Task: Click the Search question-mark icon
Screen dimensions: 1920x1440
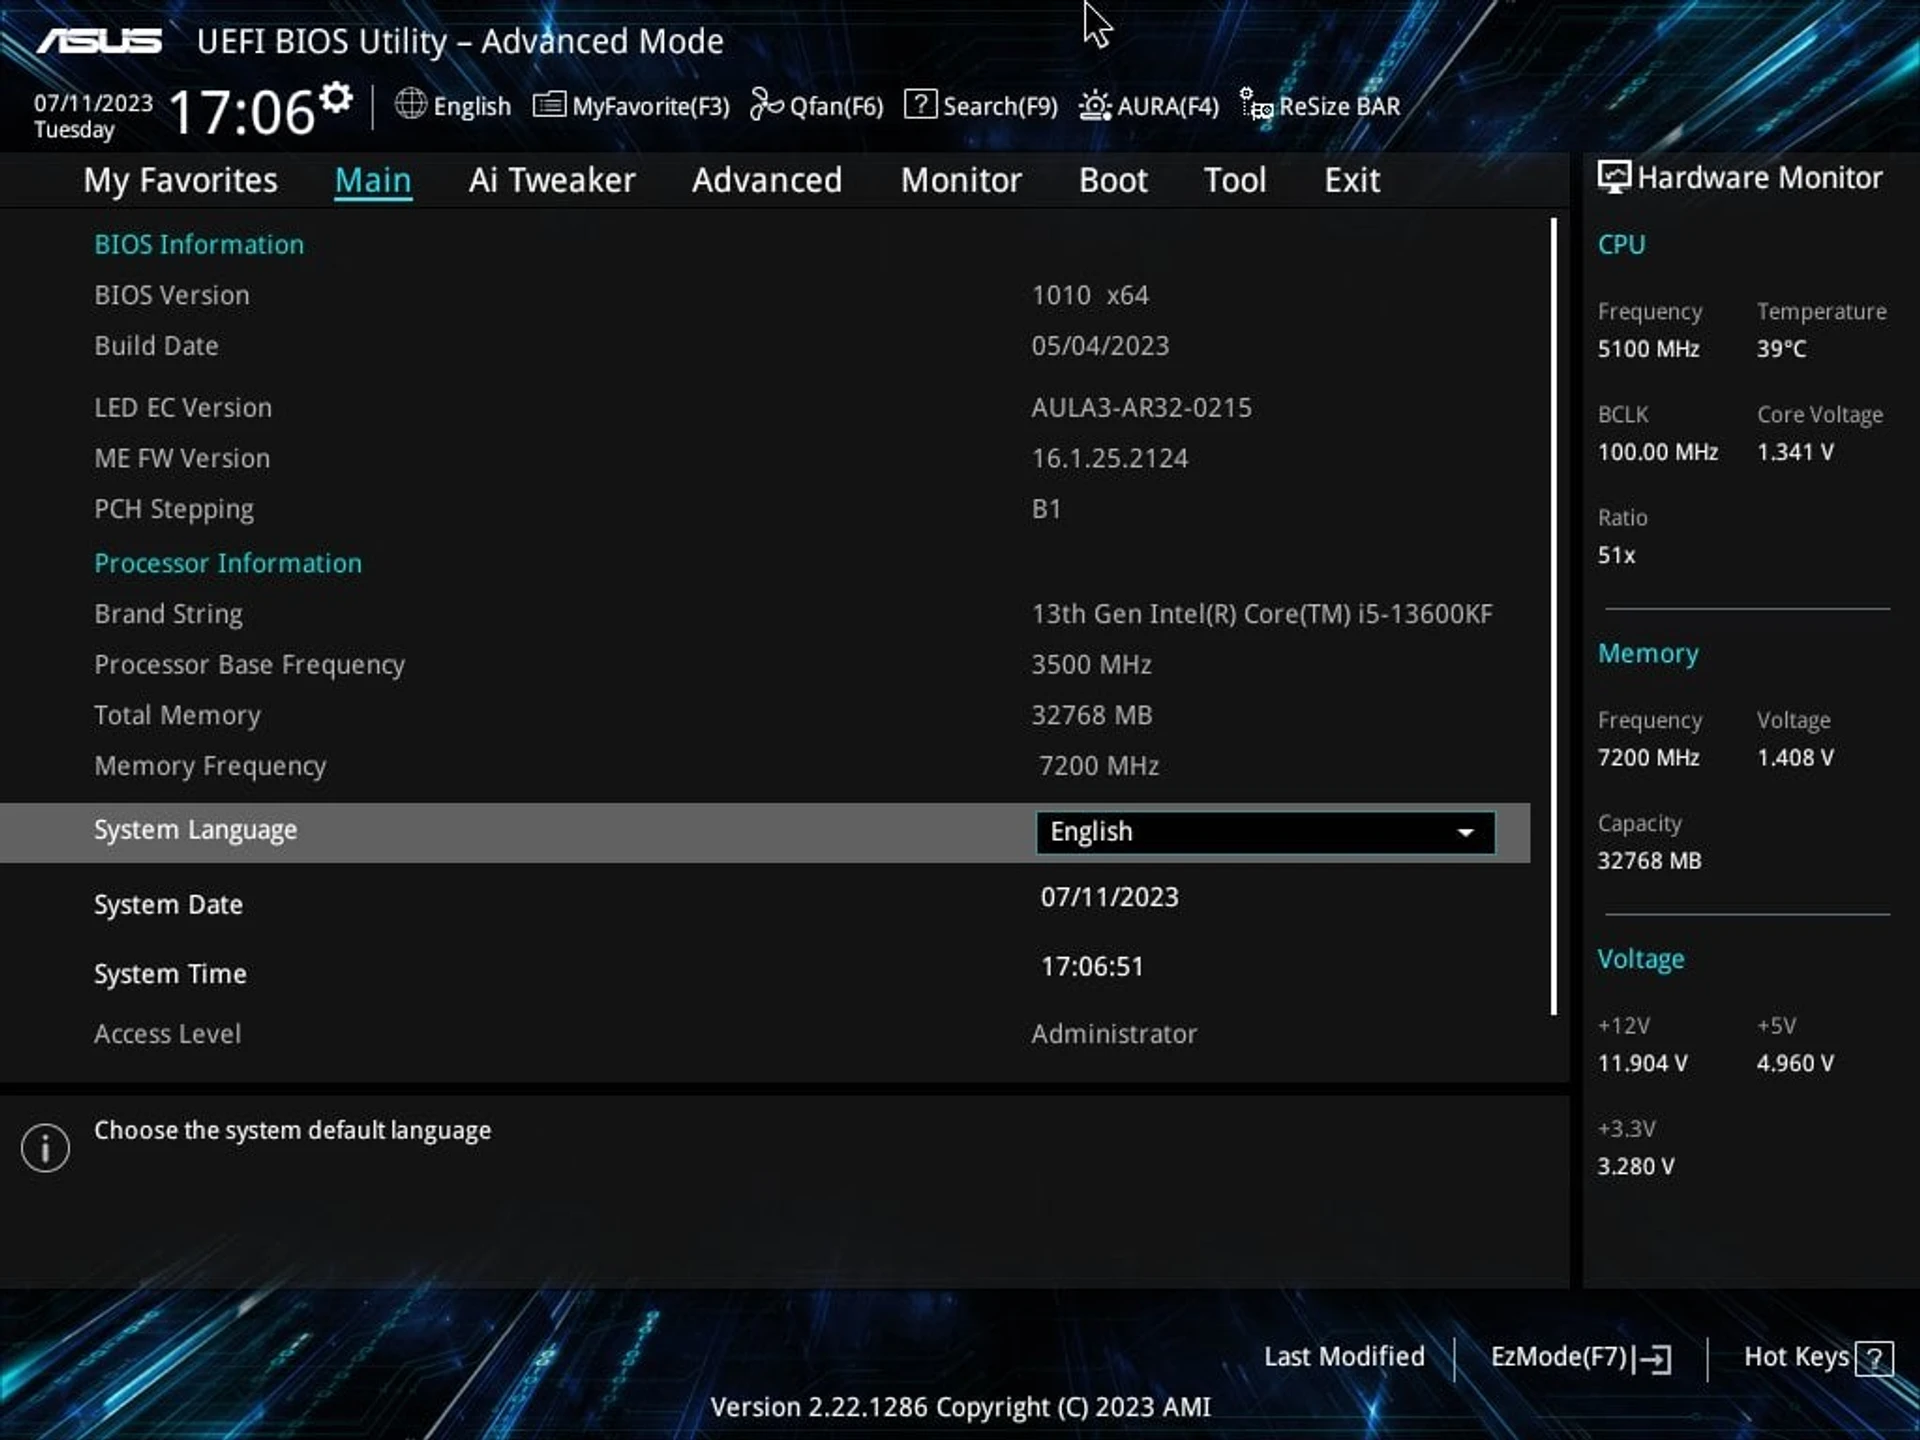Action: [x=920, y=104]
